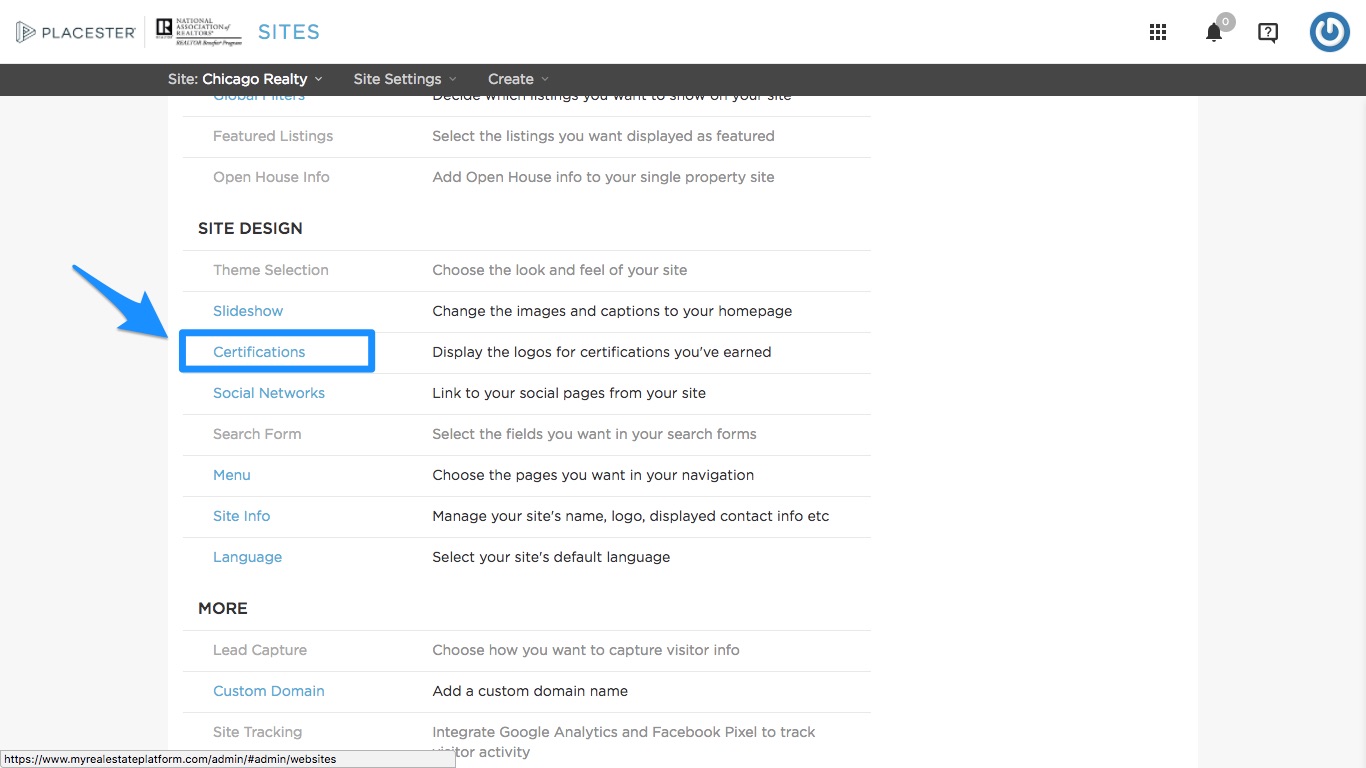This screenshot has height=768, width=1366.
Task: Click 'Link to your social pages from your site'
Action: point(569,393)
